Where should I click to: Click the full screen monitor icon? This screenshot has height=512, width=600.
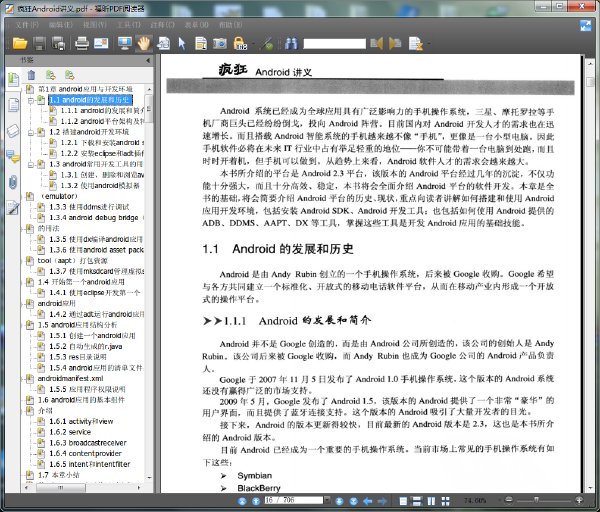tap(125, 43)
